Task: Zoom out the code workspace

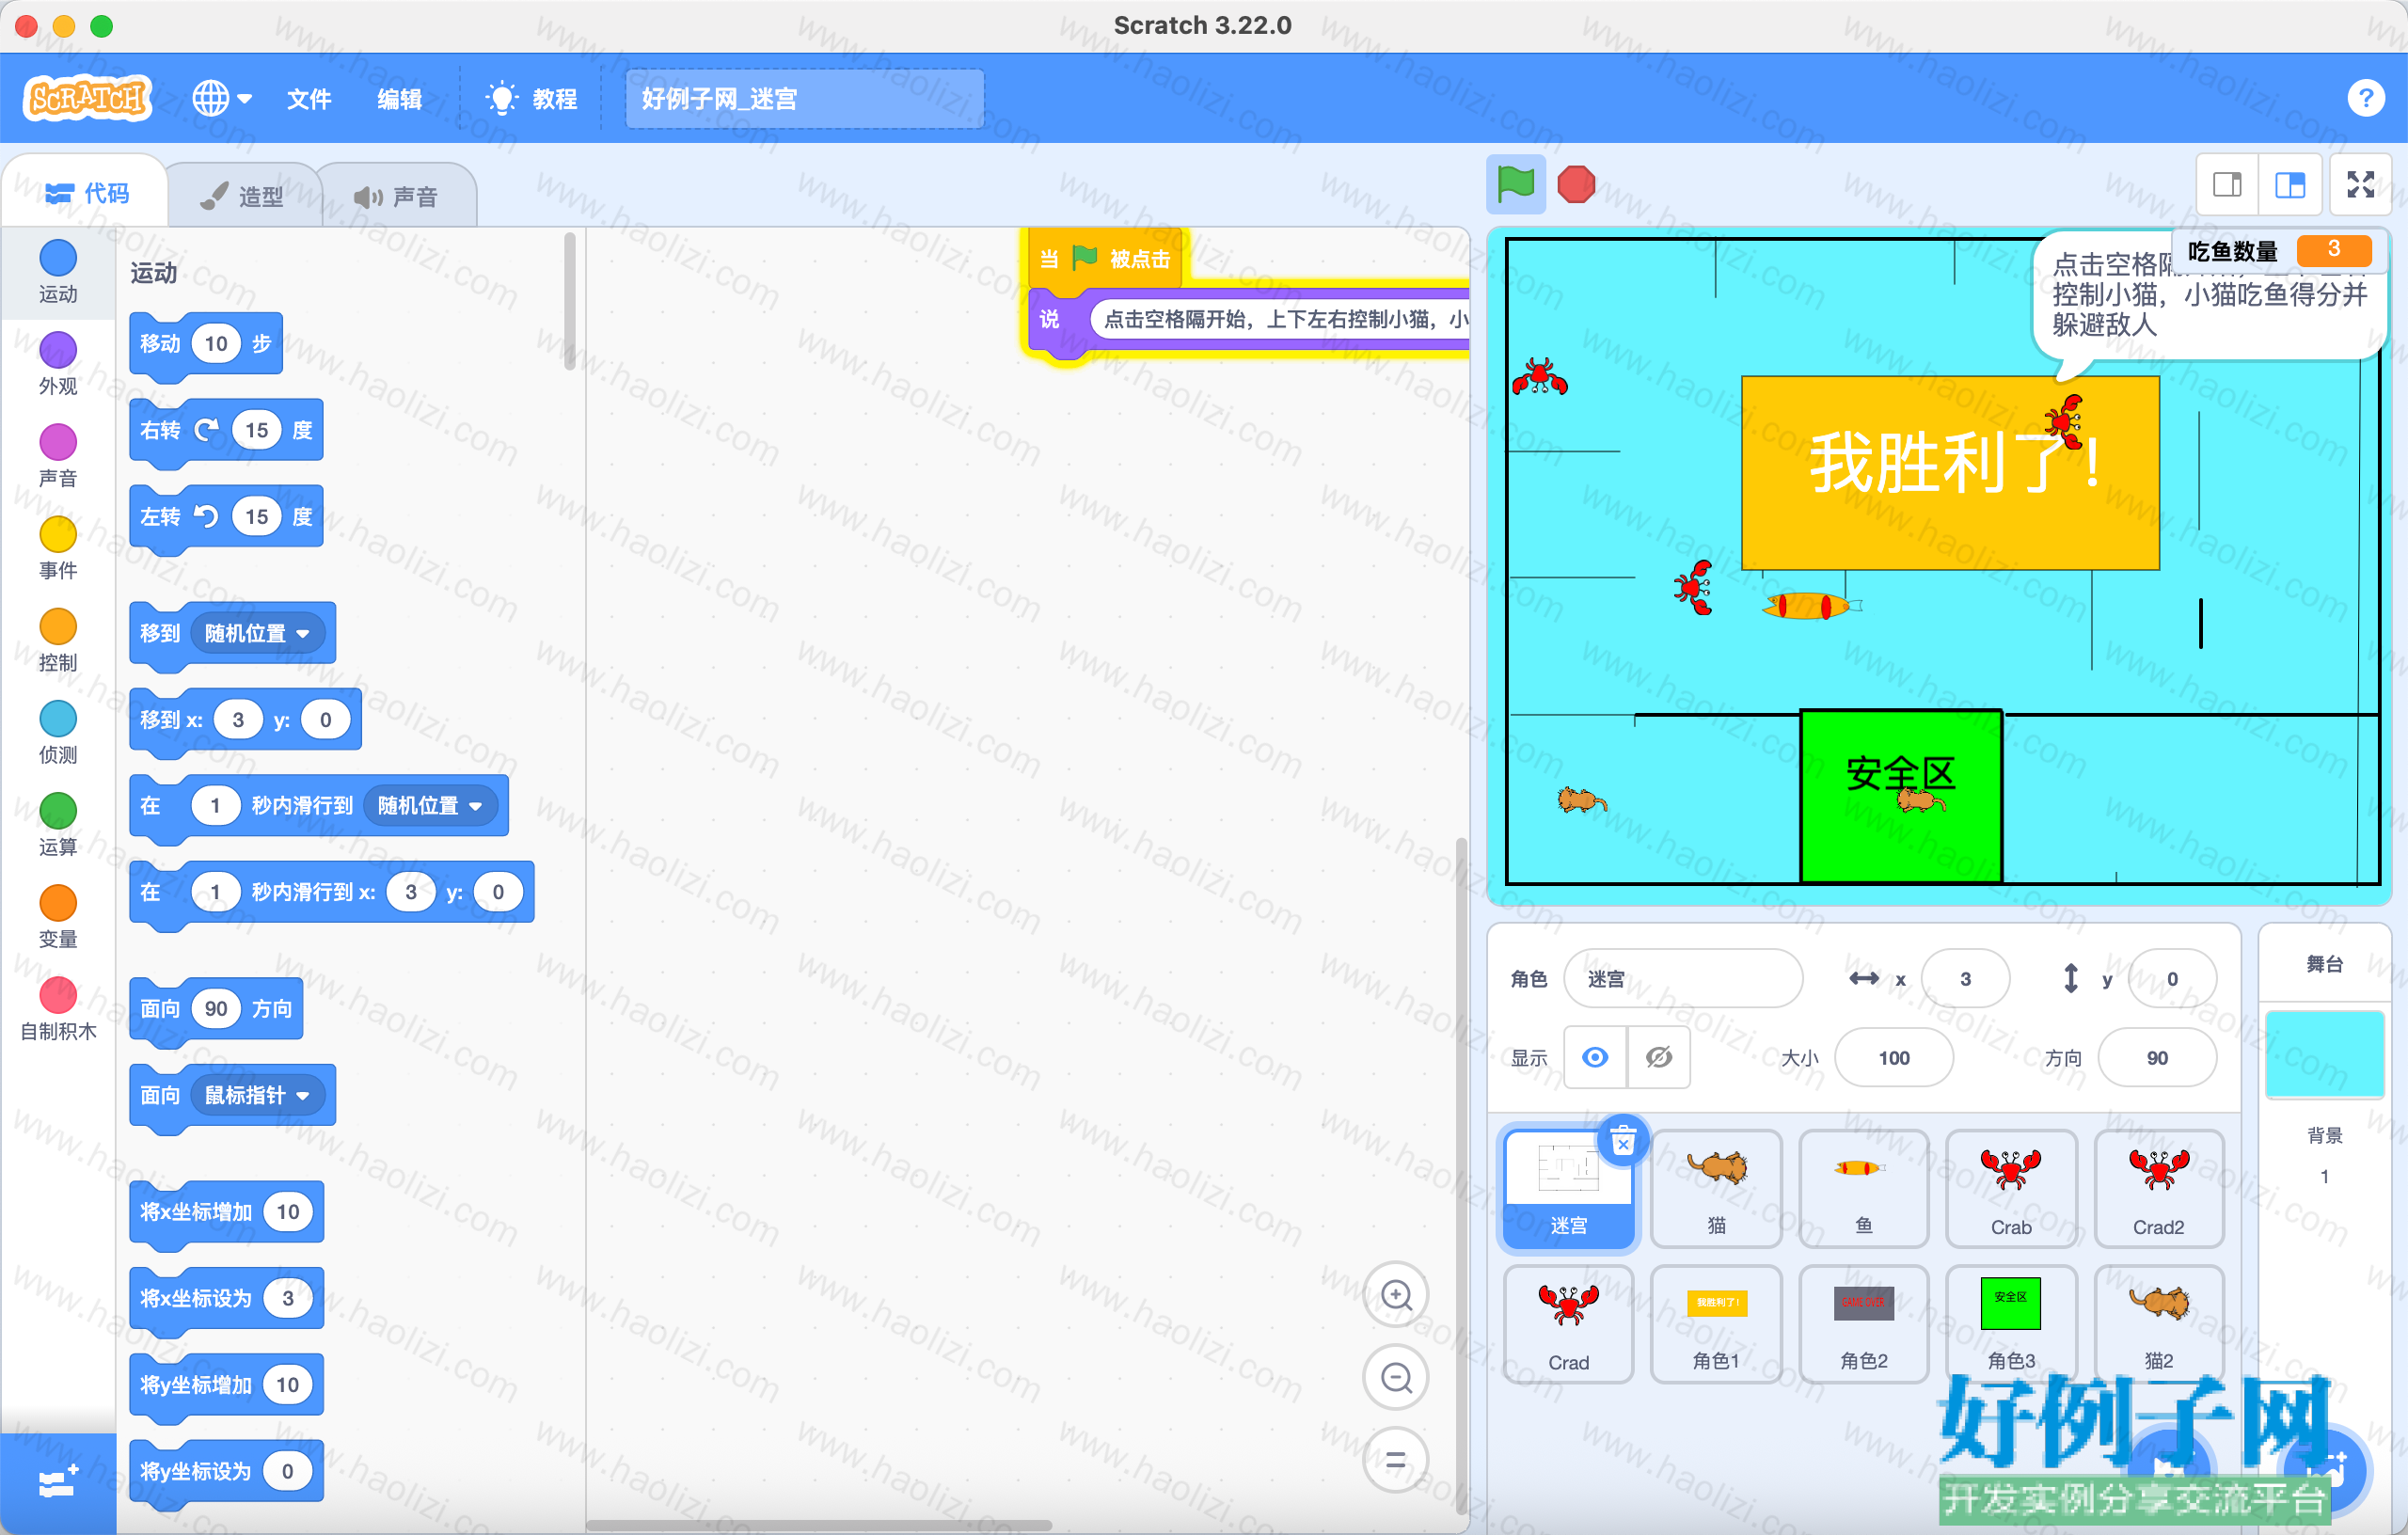Action: (1395, 1378)
